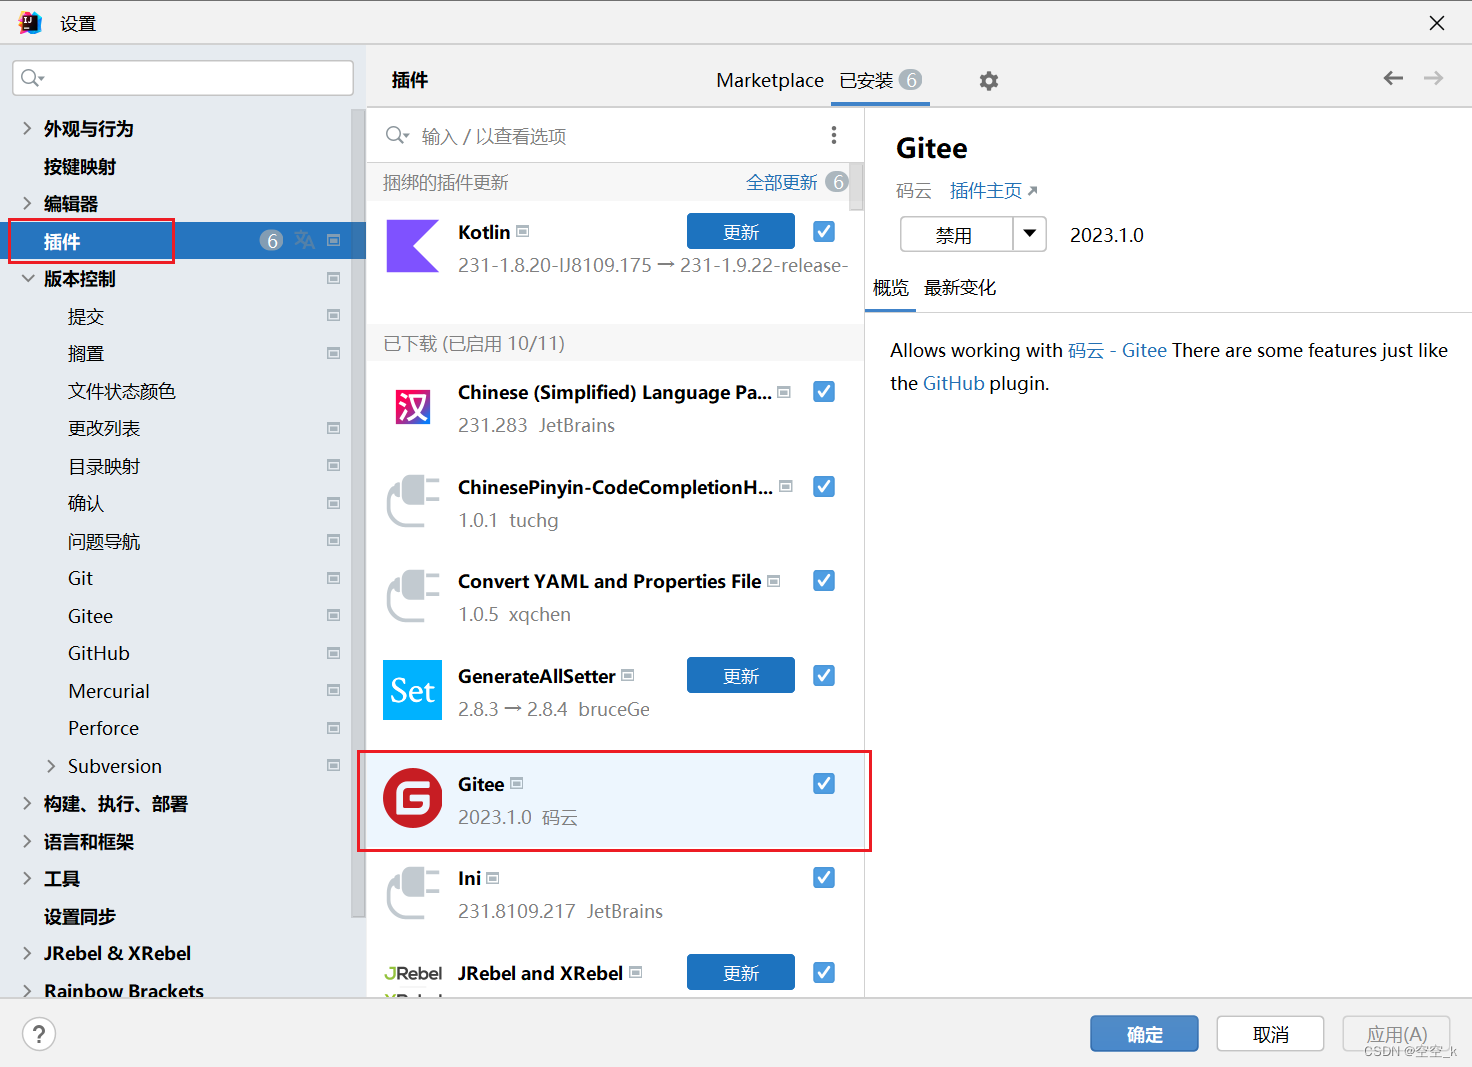Uncheck the Ini plugin checkbox
This screenshot has height=1067, width=1472.
click(x=823, y=877)
